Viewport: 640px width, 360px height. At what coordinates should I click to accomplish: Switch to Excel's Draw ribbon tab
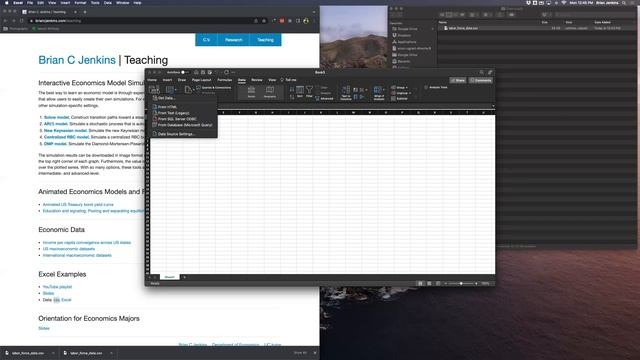[x=182, y=80]
